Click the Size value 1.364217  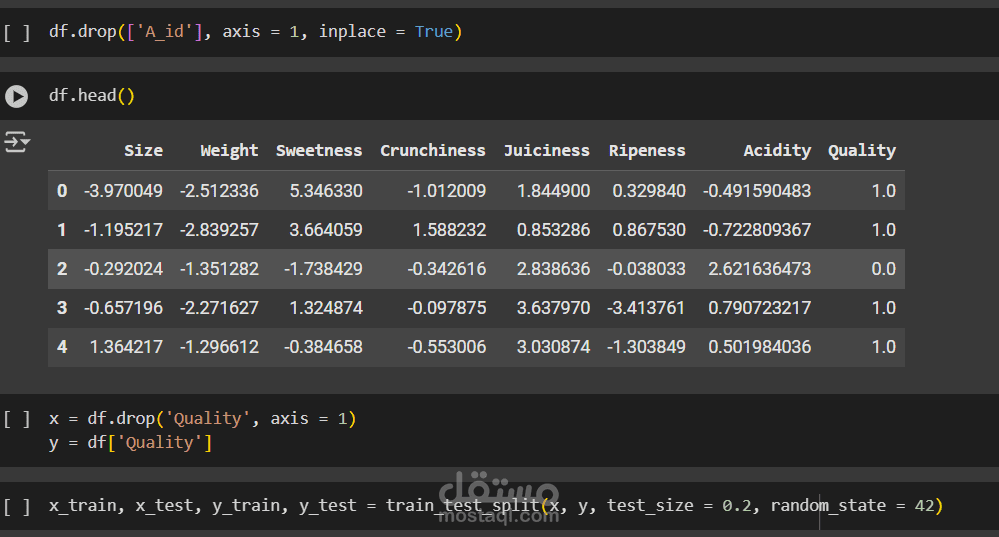(x=127, y=347)
